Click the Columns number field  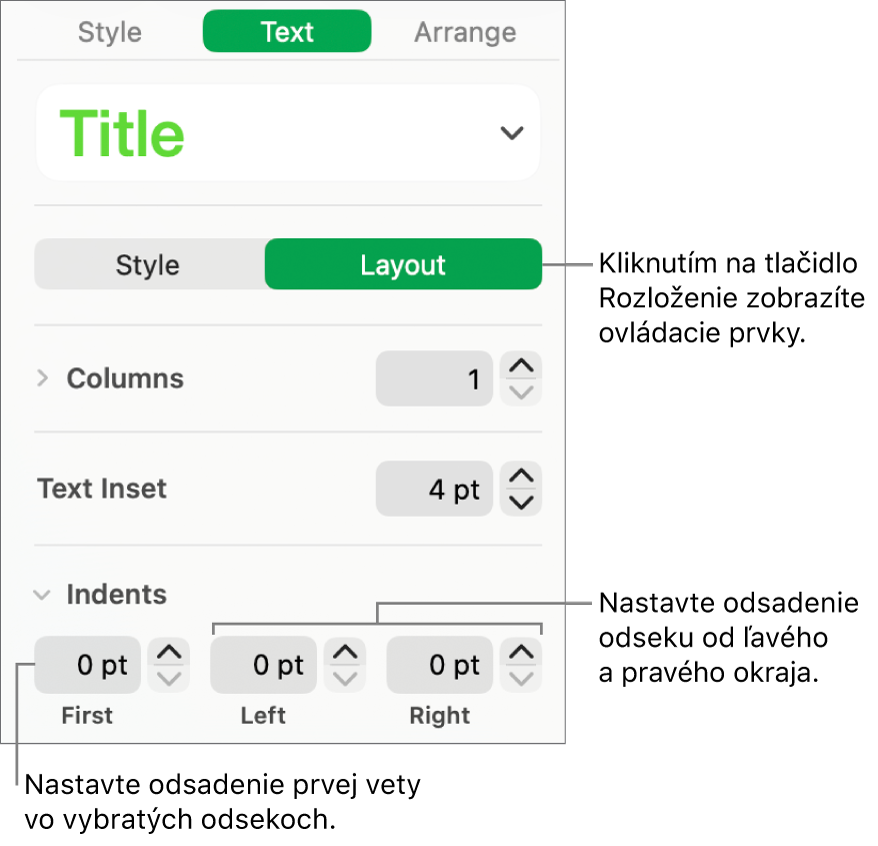click(434, 379)
